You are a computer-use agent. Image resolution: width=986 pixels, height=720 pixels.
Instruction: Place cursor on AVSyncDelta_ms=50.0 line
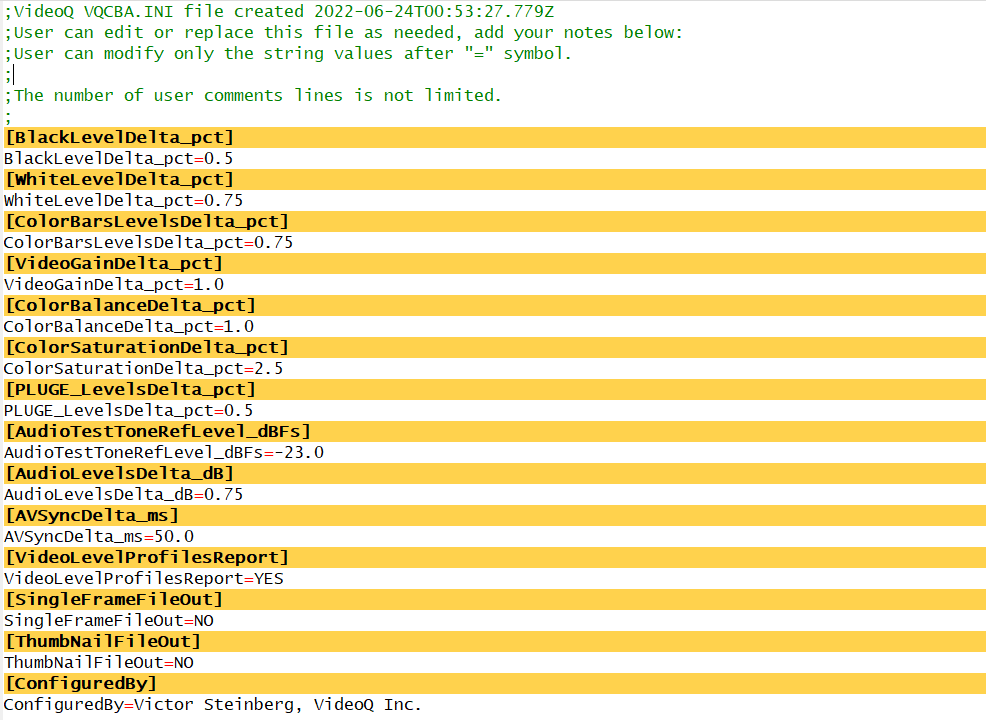tap(99, 536)
